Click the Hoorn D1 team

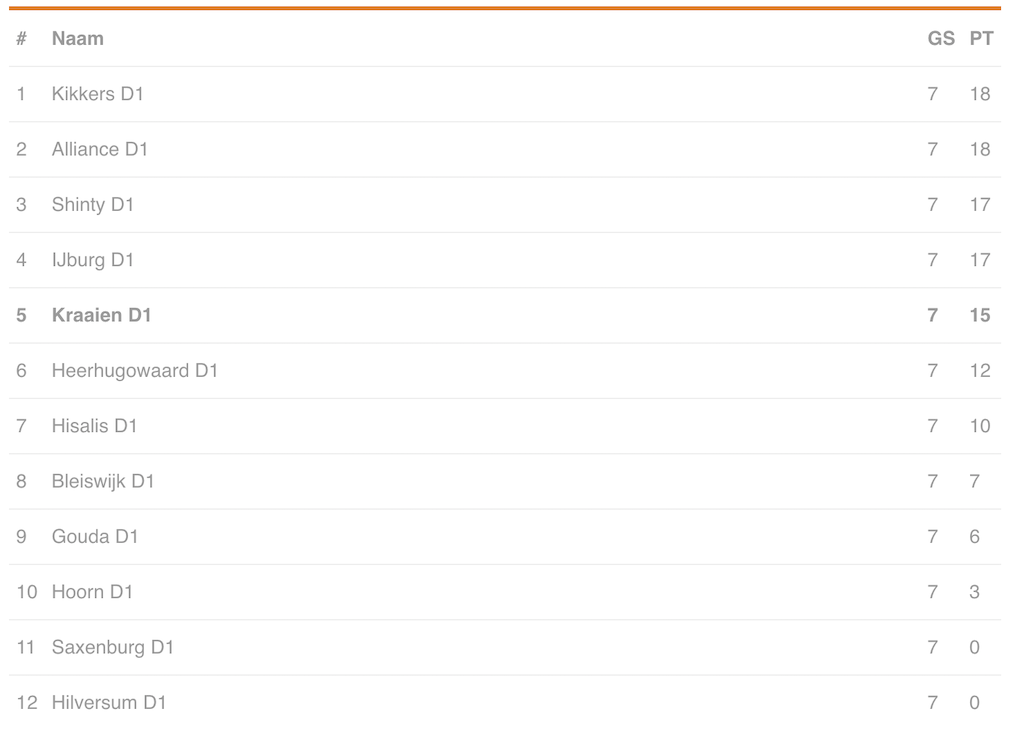click(93, 592)
